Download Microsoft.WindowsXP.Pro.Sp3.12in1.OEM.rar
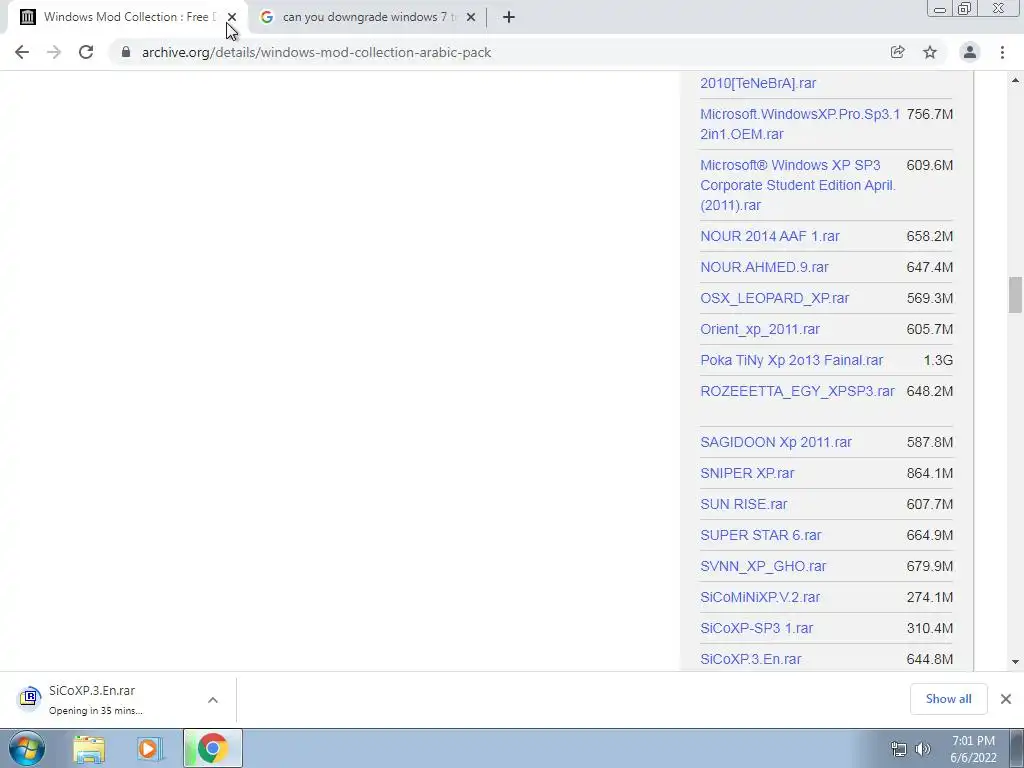1024x768 pixels. (800, 124)
